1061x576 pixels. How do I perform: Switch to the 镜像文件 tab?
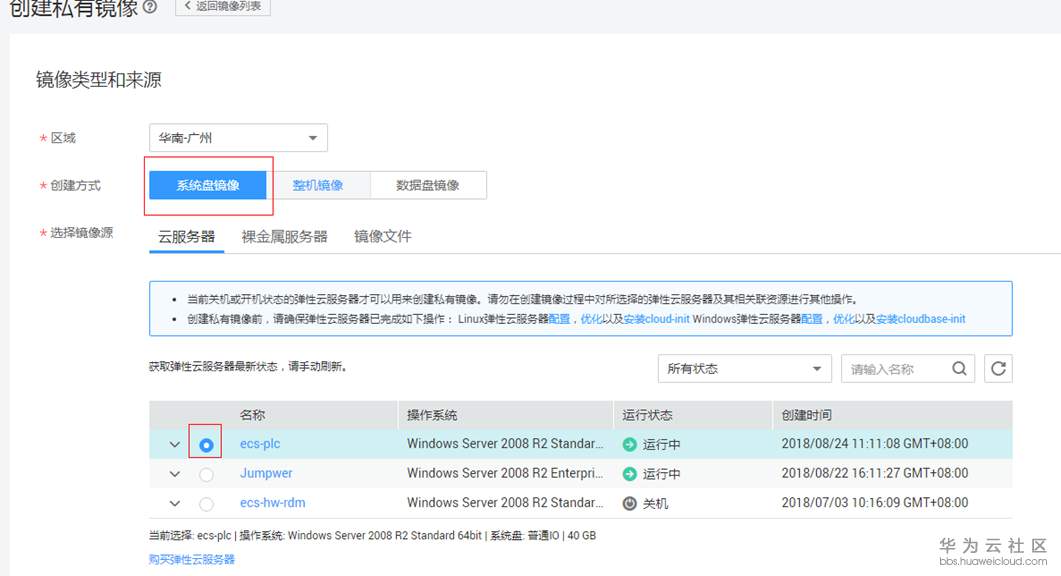tap(382, 236)
